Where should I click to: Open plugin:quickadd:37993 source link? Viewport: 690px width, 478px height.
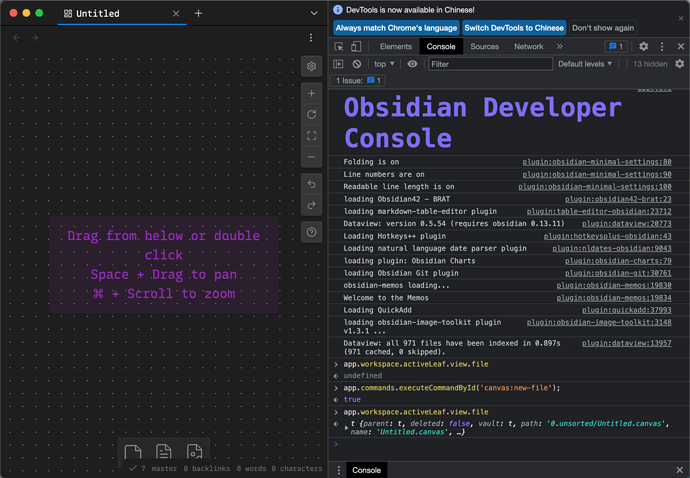tap(627, 310)
